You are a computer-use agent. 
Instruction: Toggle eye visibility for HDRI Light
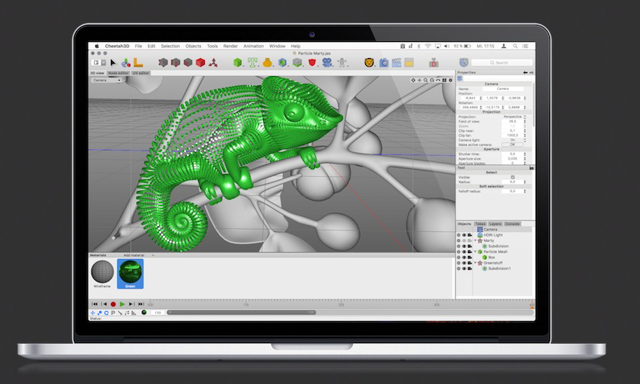(x=464, y=235)
